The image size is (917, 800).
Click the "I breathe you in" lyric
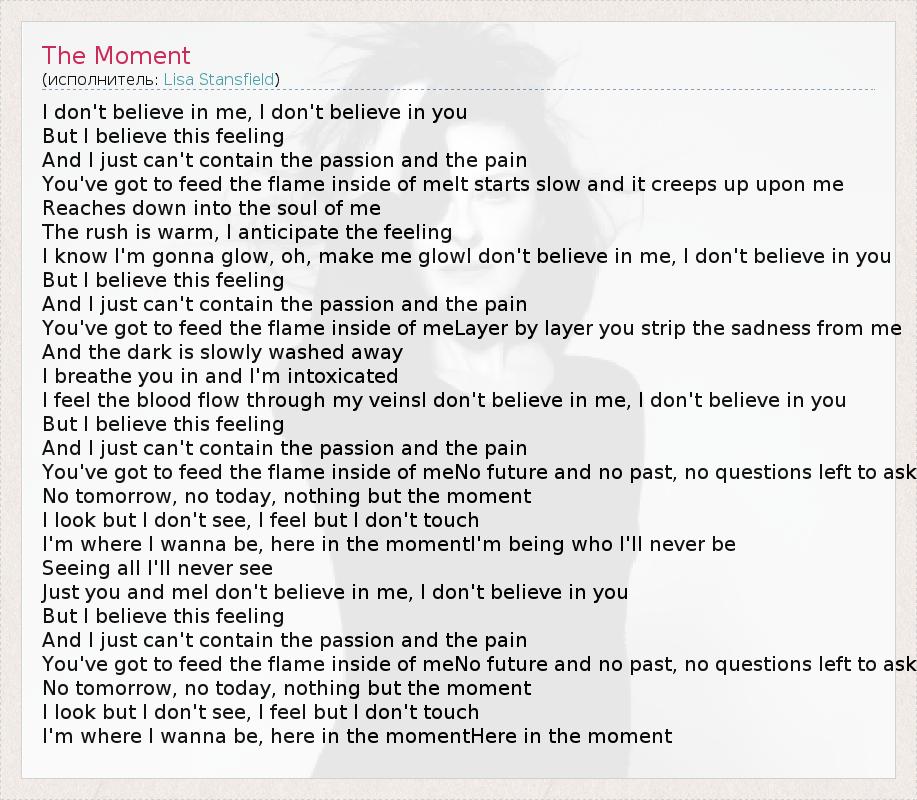tap(220, 376)
